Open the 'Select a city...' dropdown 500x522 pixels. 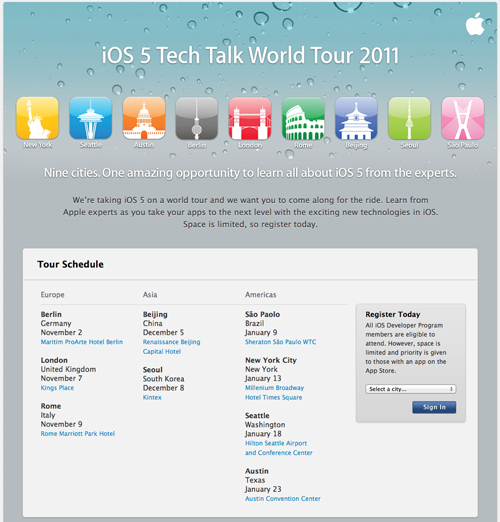(411, 389)
